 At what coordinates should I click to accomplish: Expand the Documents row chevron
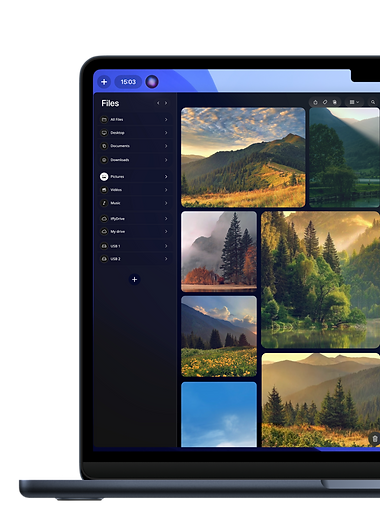pos(166,146)
